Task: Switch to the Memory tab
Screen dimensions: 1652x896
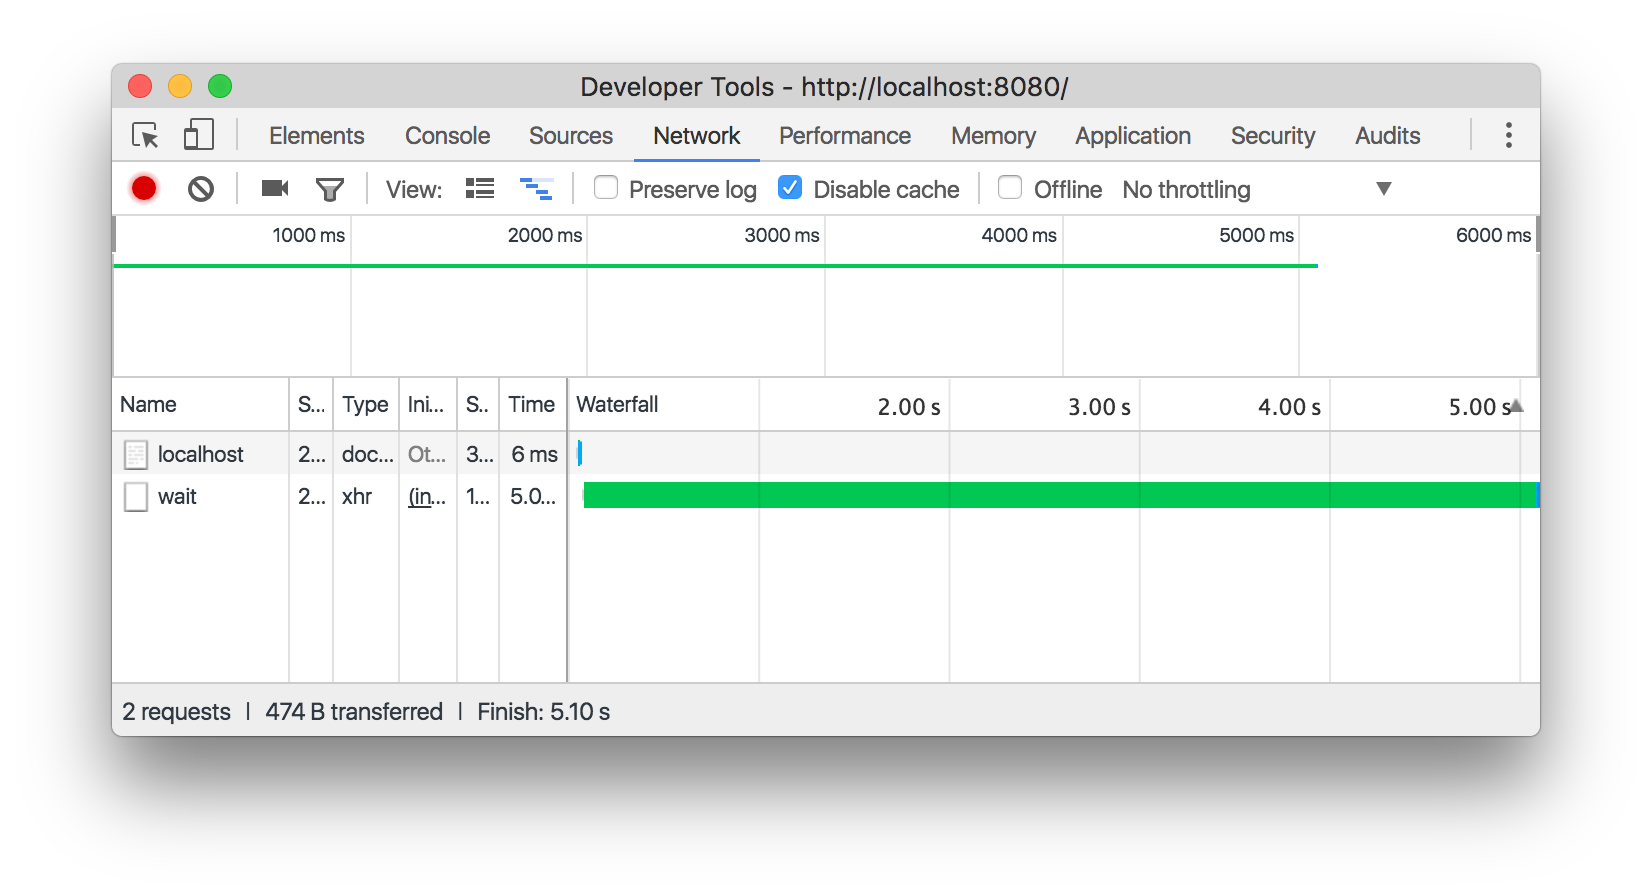Action: (x=993, y=136)
